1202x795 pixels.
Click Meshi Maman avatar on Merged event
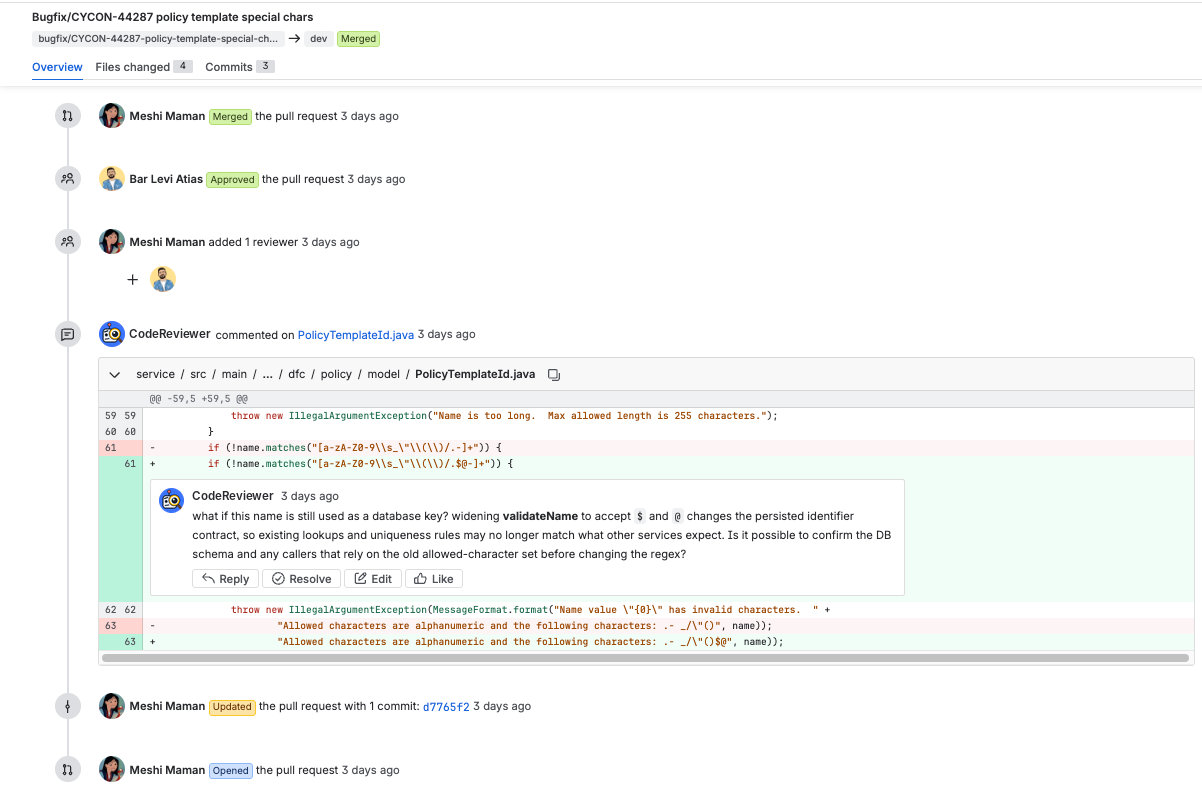point(112,116)
